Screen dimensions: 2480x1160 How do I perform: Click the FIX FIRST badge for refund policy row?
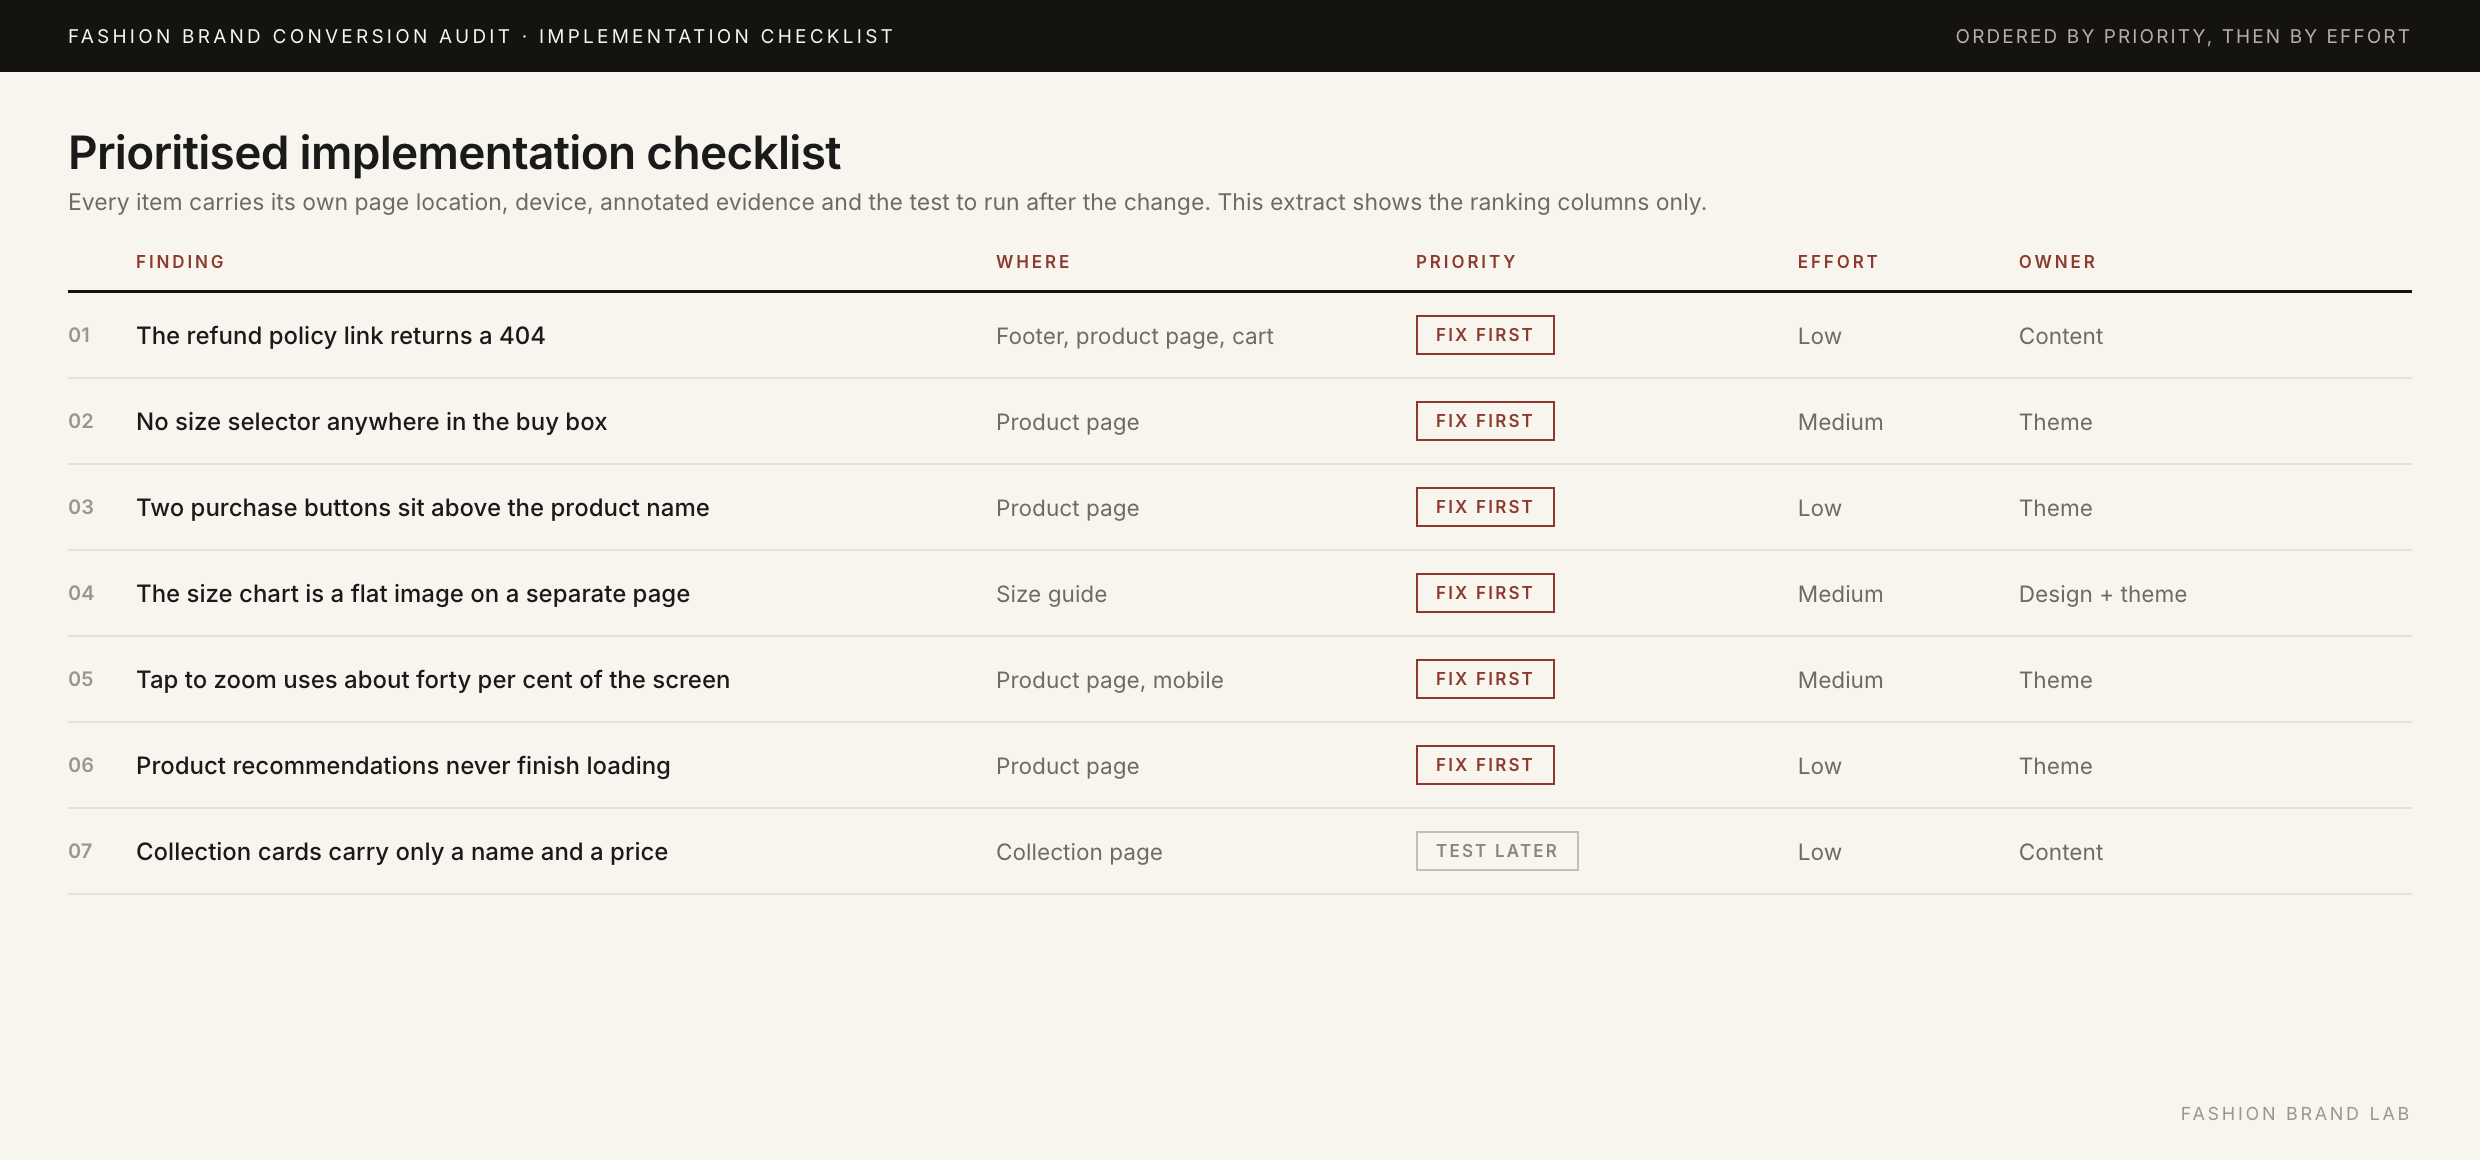point(1485,335)
